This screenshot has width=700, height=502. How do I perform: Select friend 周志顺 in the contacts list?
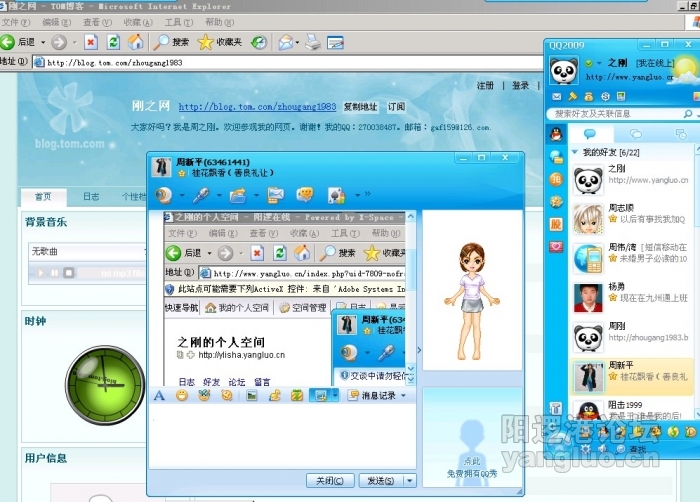click(x=632, y=219)
